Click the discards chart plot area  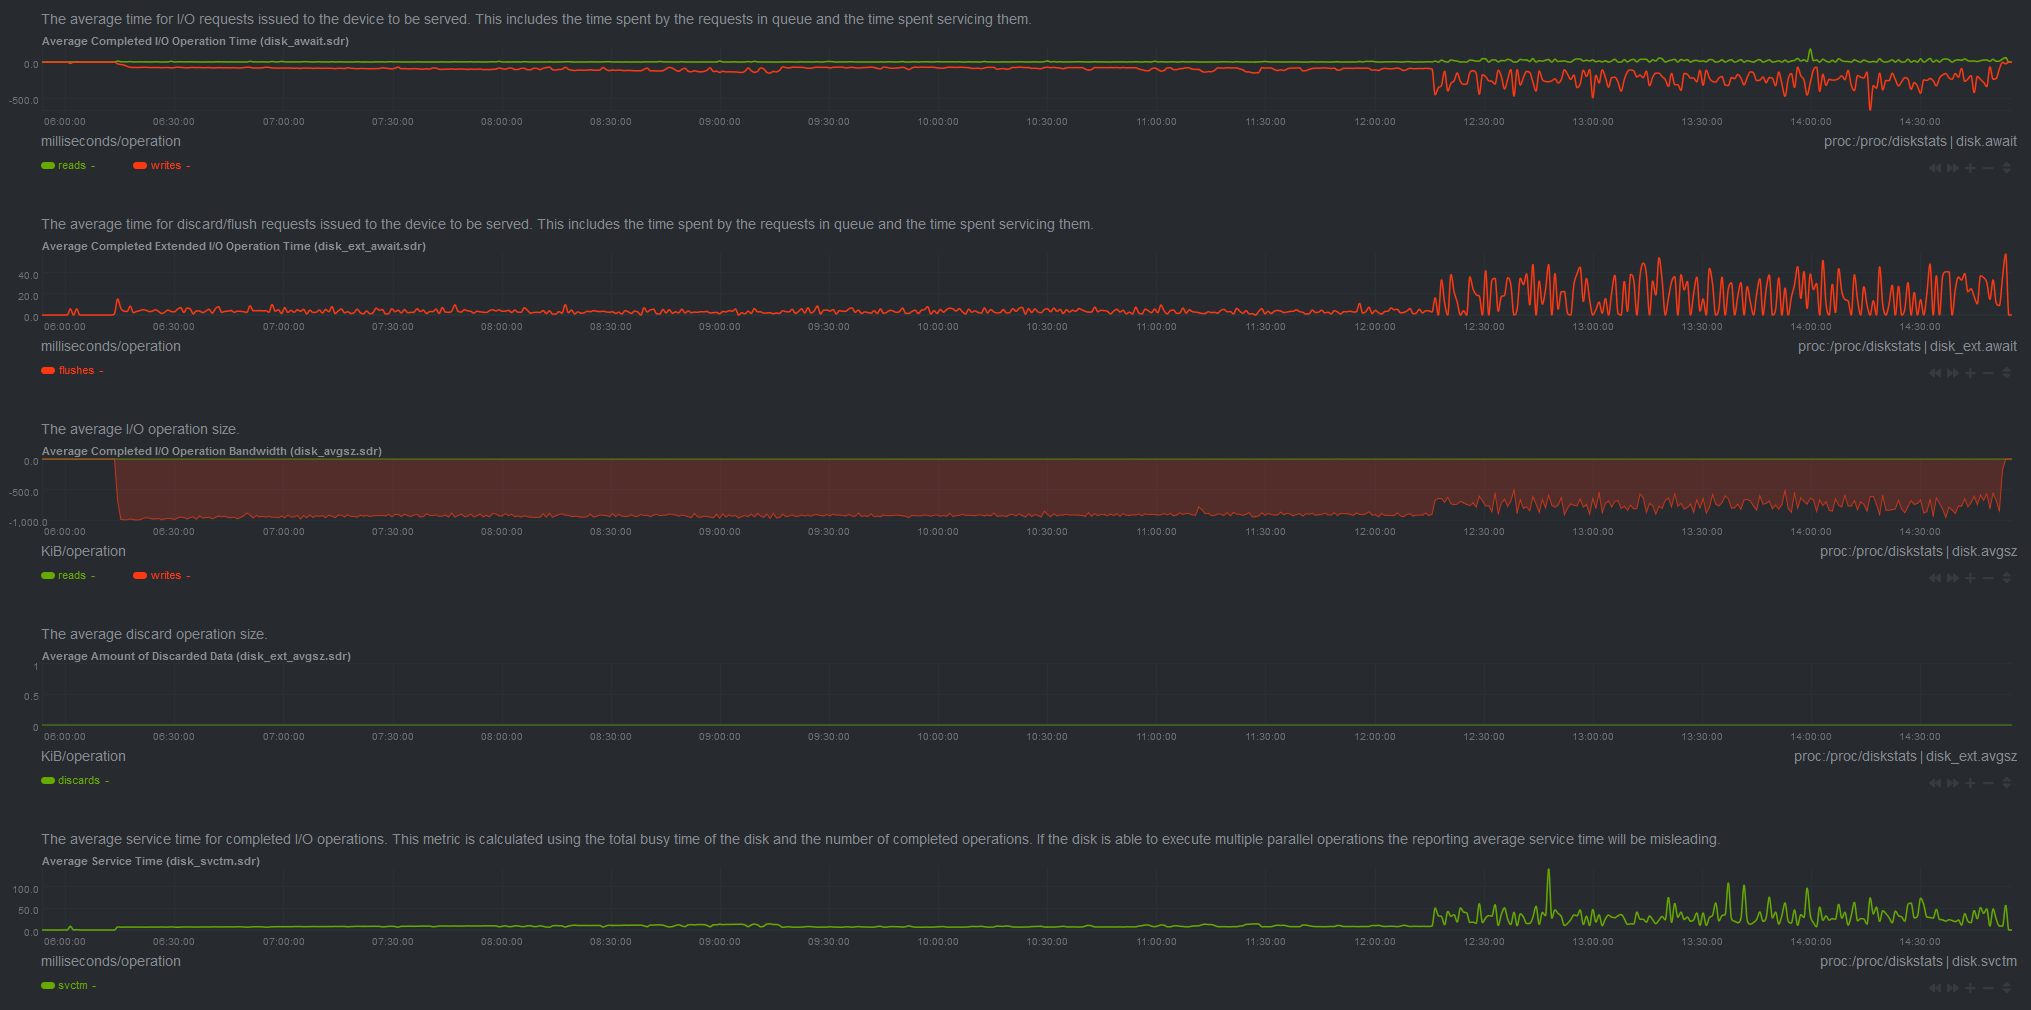pos(1026,695)
